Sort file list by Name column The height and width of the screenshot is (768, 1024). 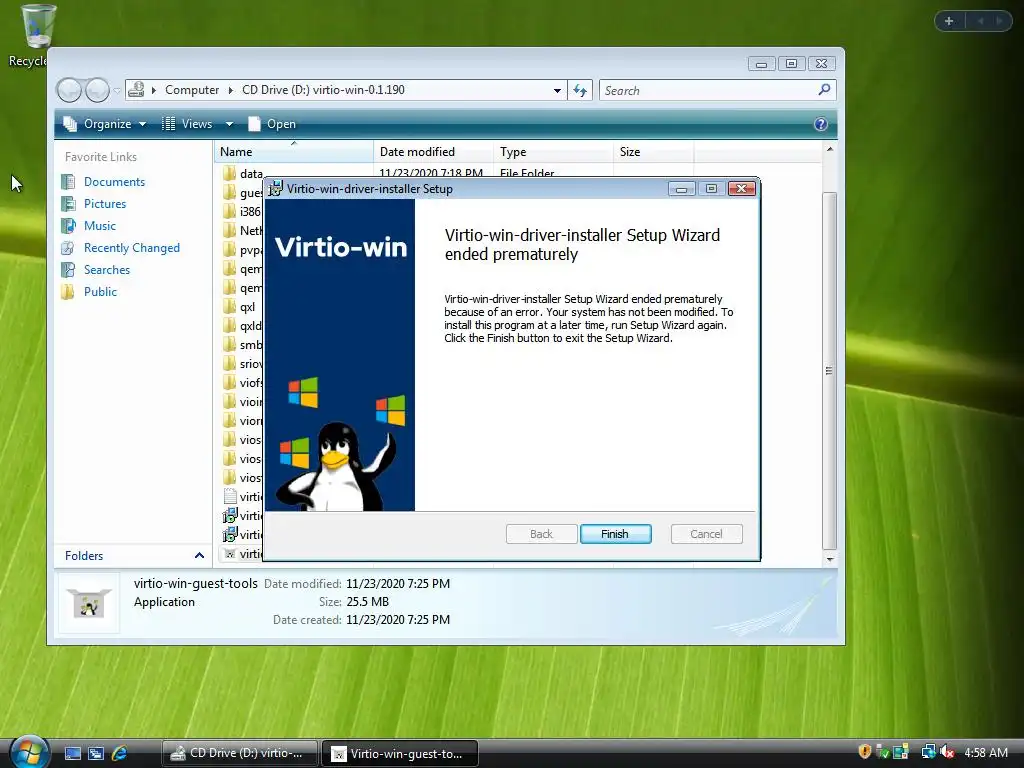293,152
